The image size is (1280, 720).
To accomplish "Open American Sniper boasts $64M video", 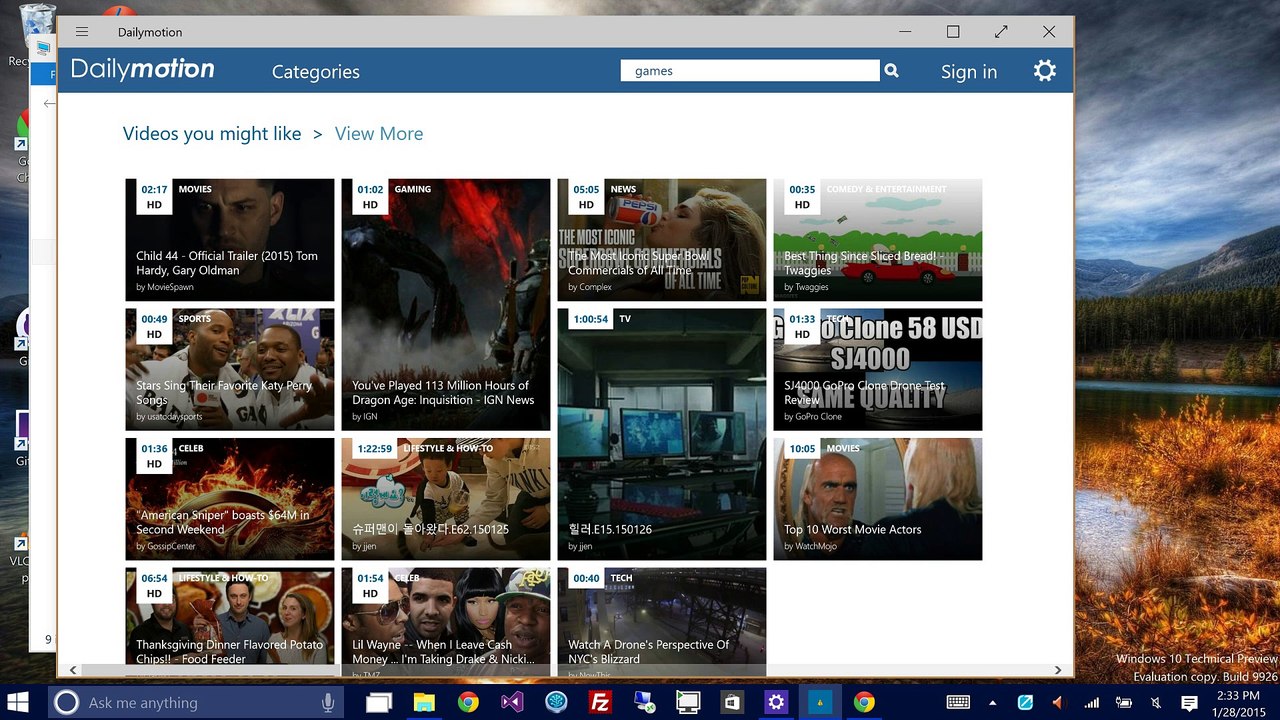I will pyautogui.click(x=230, y=499).
